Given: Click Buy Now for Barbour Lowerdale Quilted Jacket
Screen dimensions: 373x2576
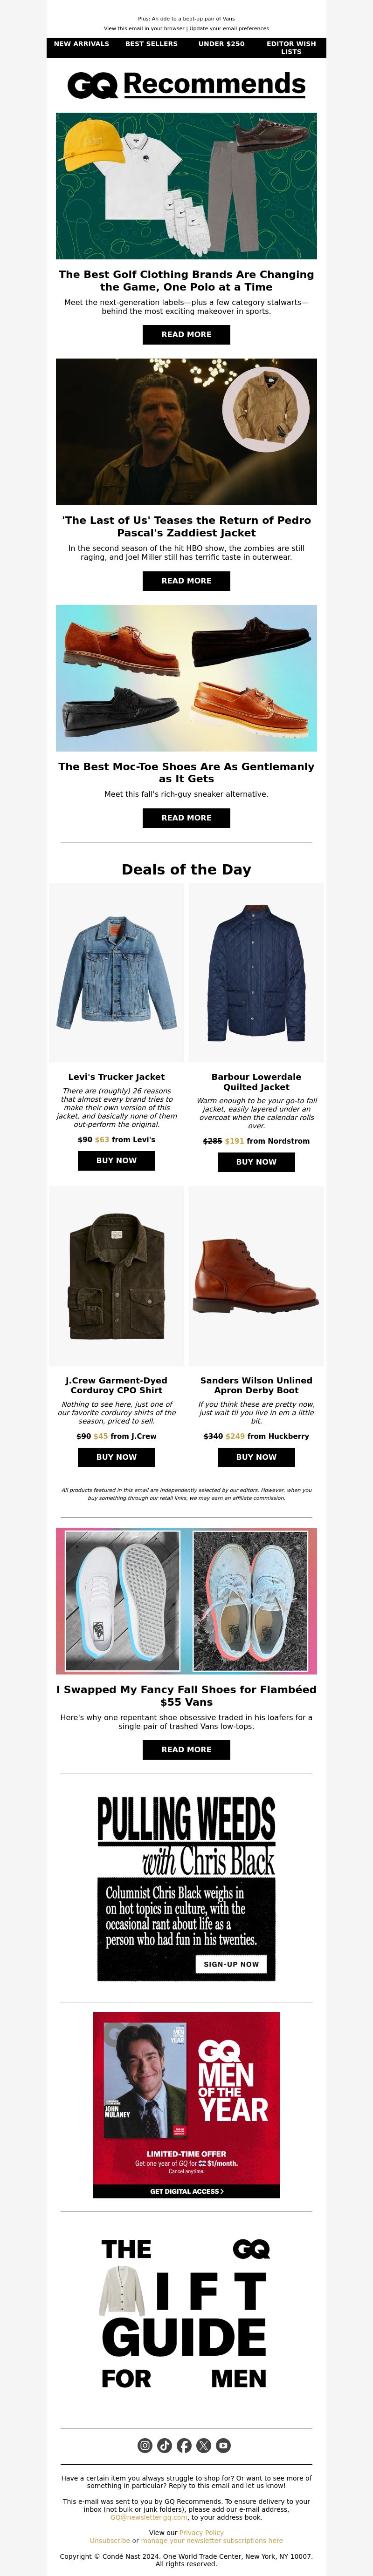Looking at the screenshot, I should pyautogui.click(x=256, y=1162).
